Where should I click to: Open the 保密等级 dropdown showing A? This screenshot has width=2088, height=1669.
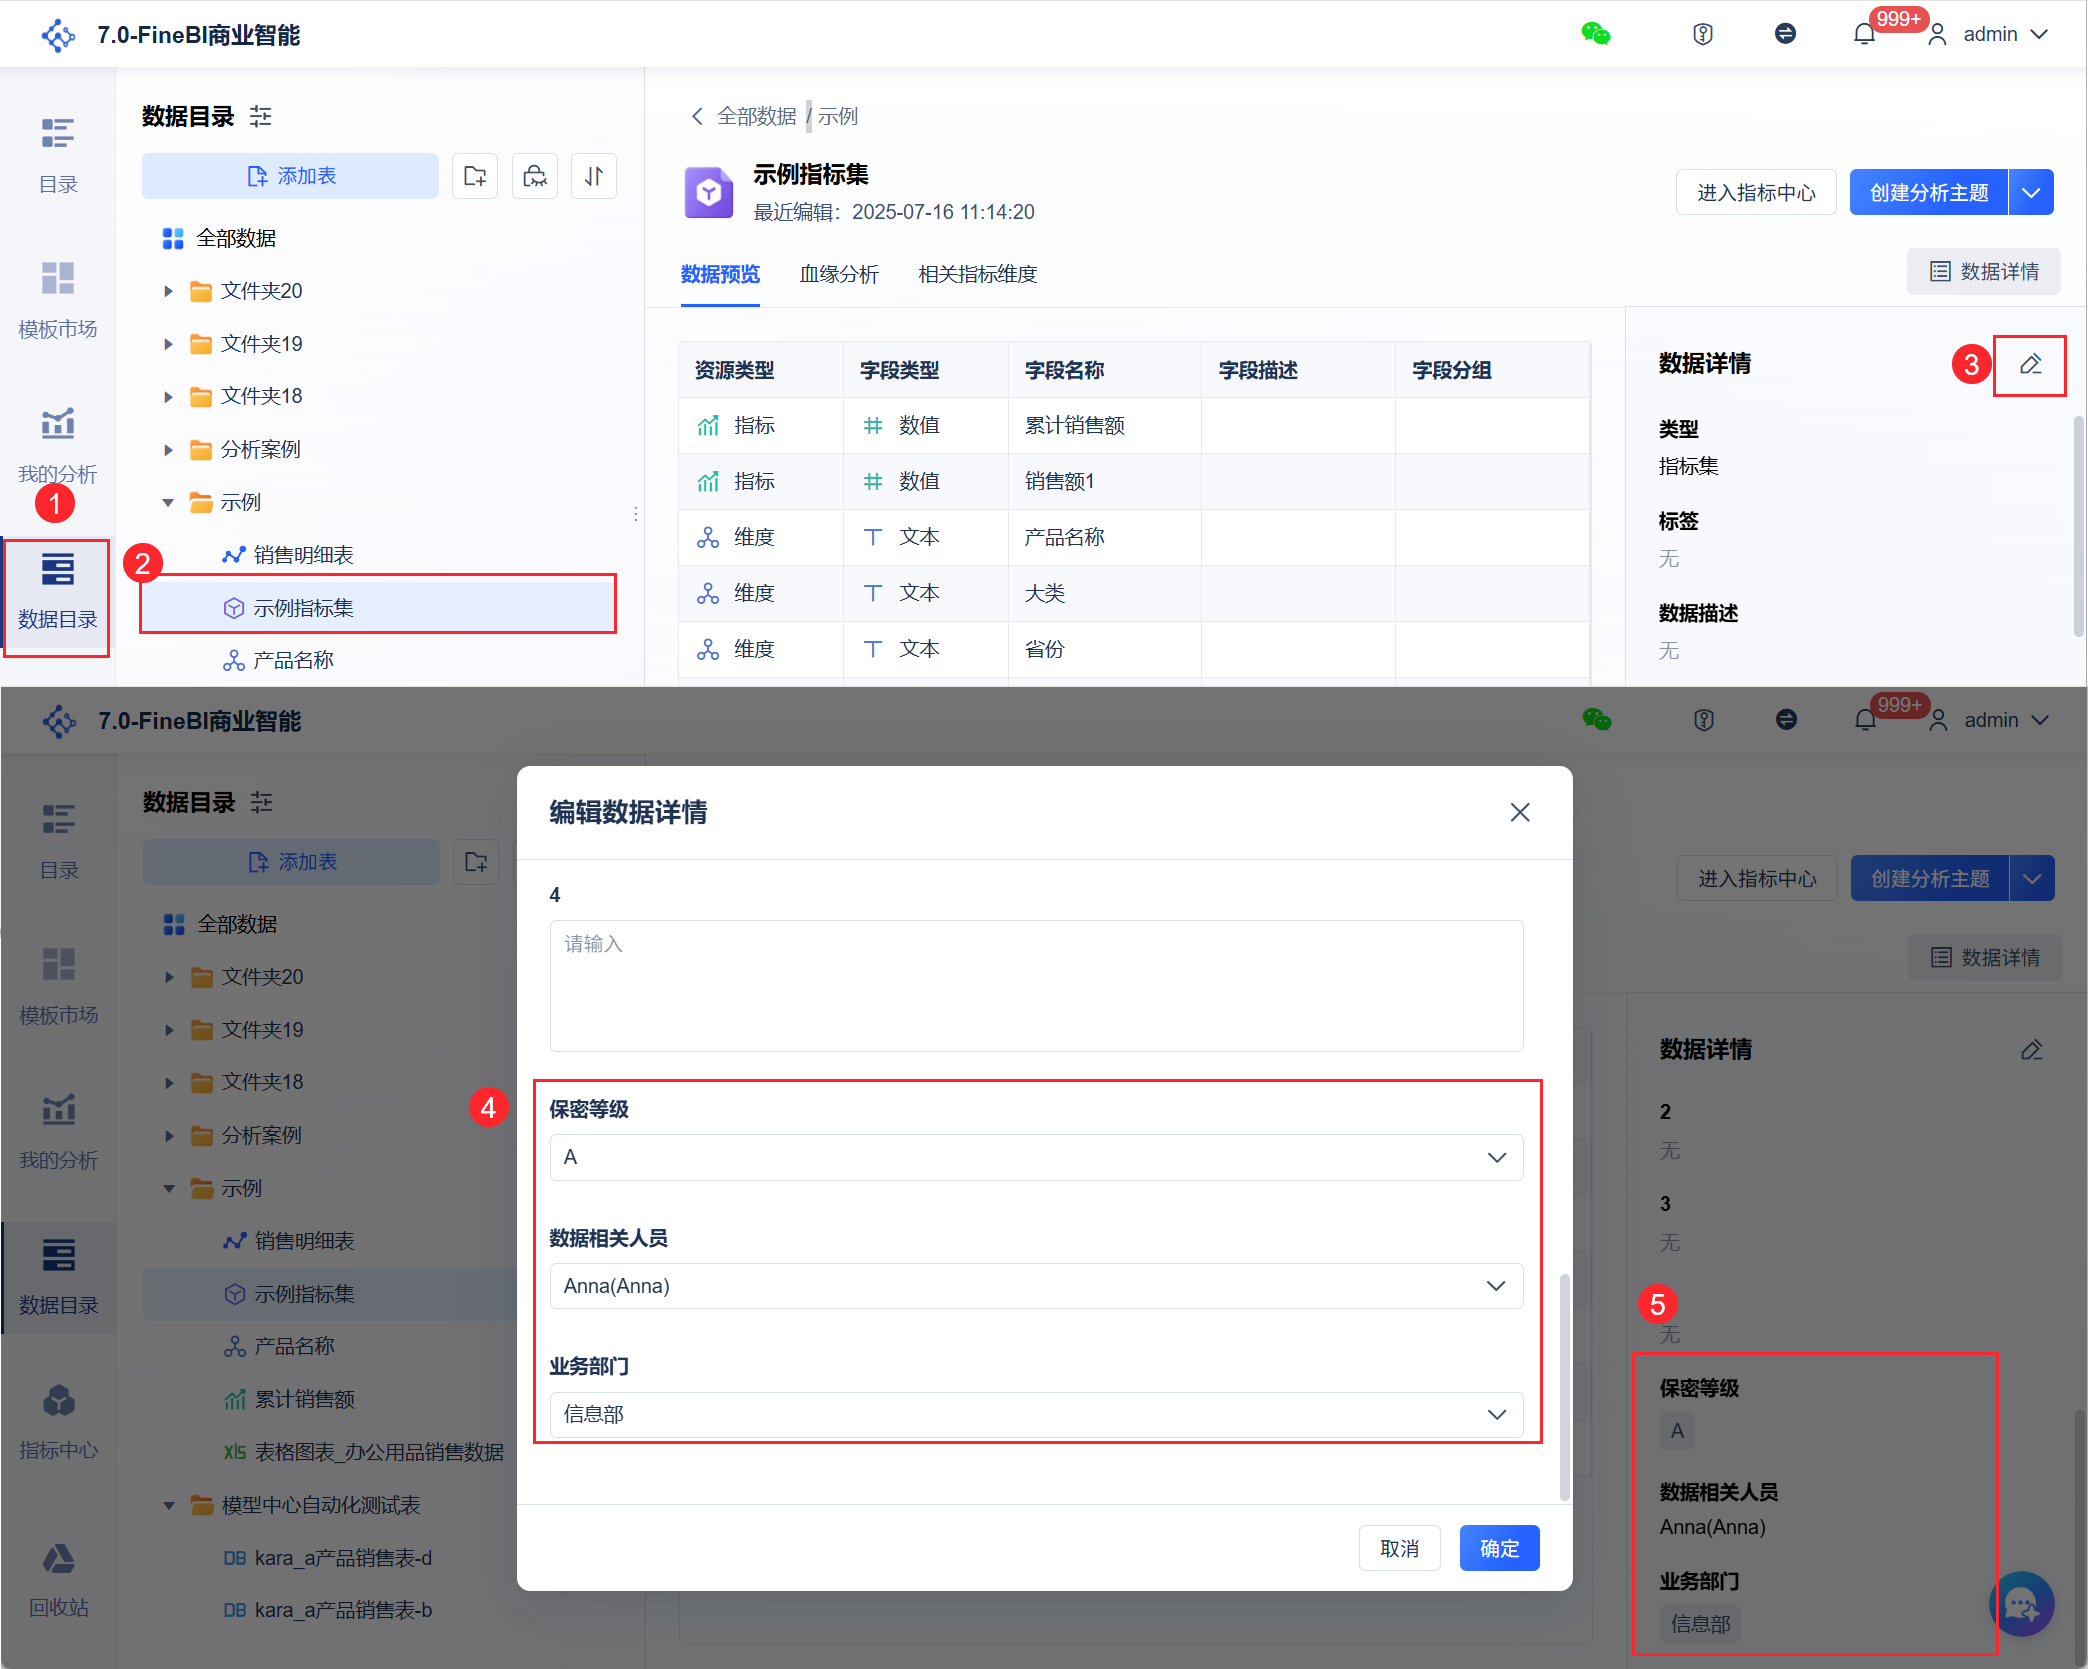[1036, 1157]
